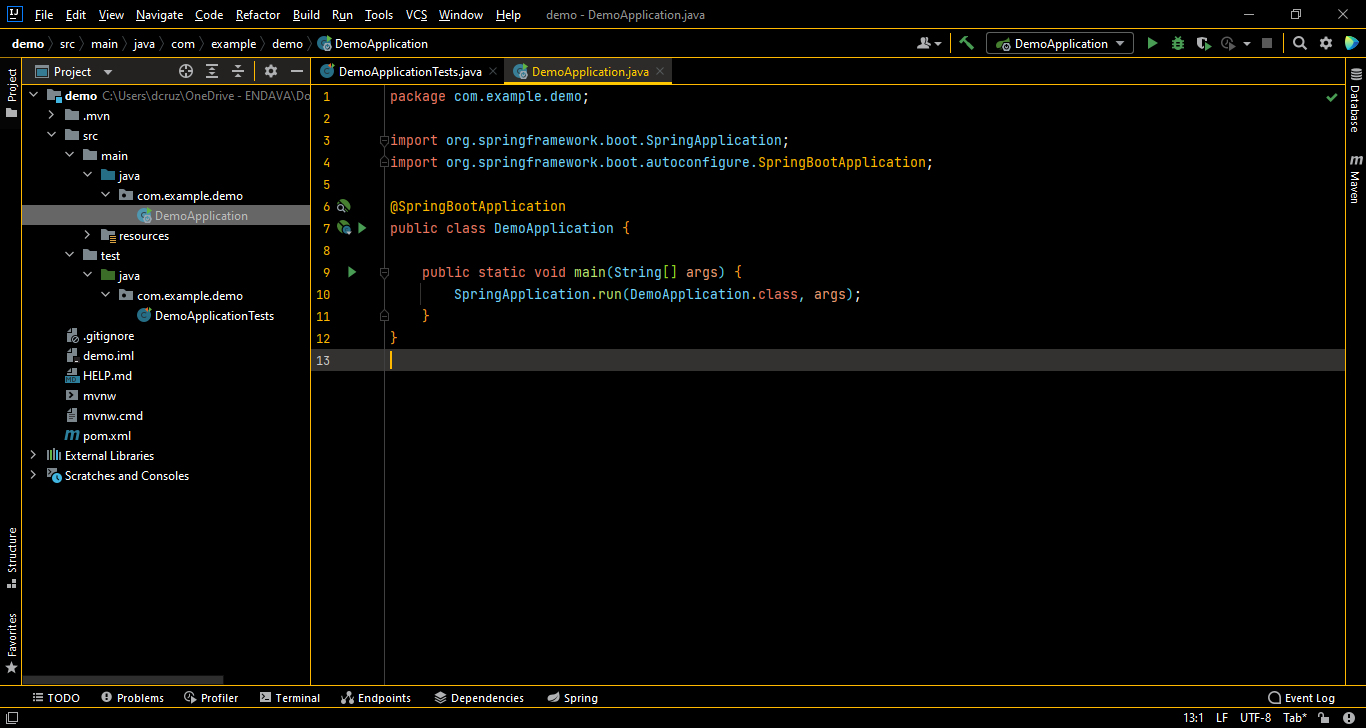Screen dimensions: 1366x728
Task: Open the Event Log
Action: pyautogui.click(x=1301, y=698)
